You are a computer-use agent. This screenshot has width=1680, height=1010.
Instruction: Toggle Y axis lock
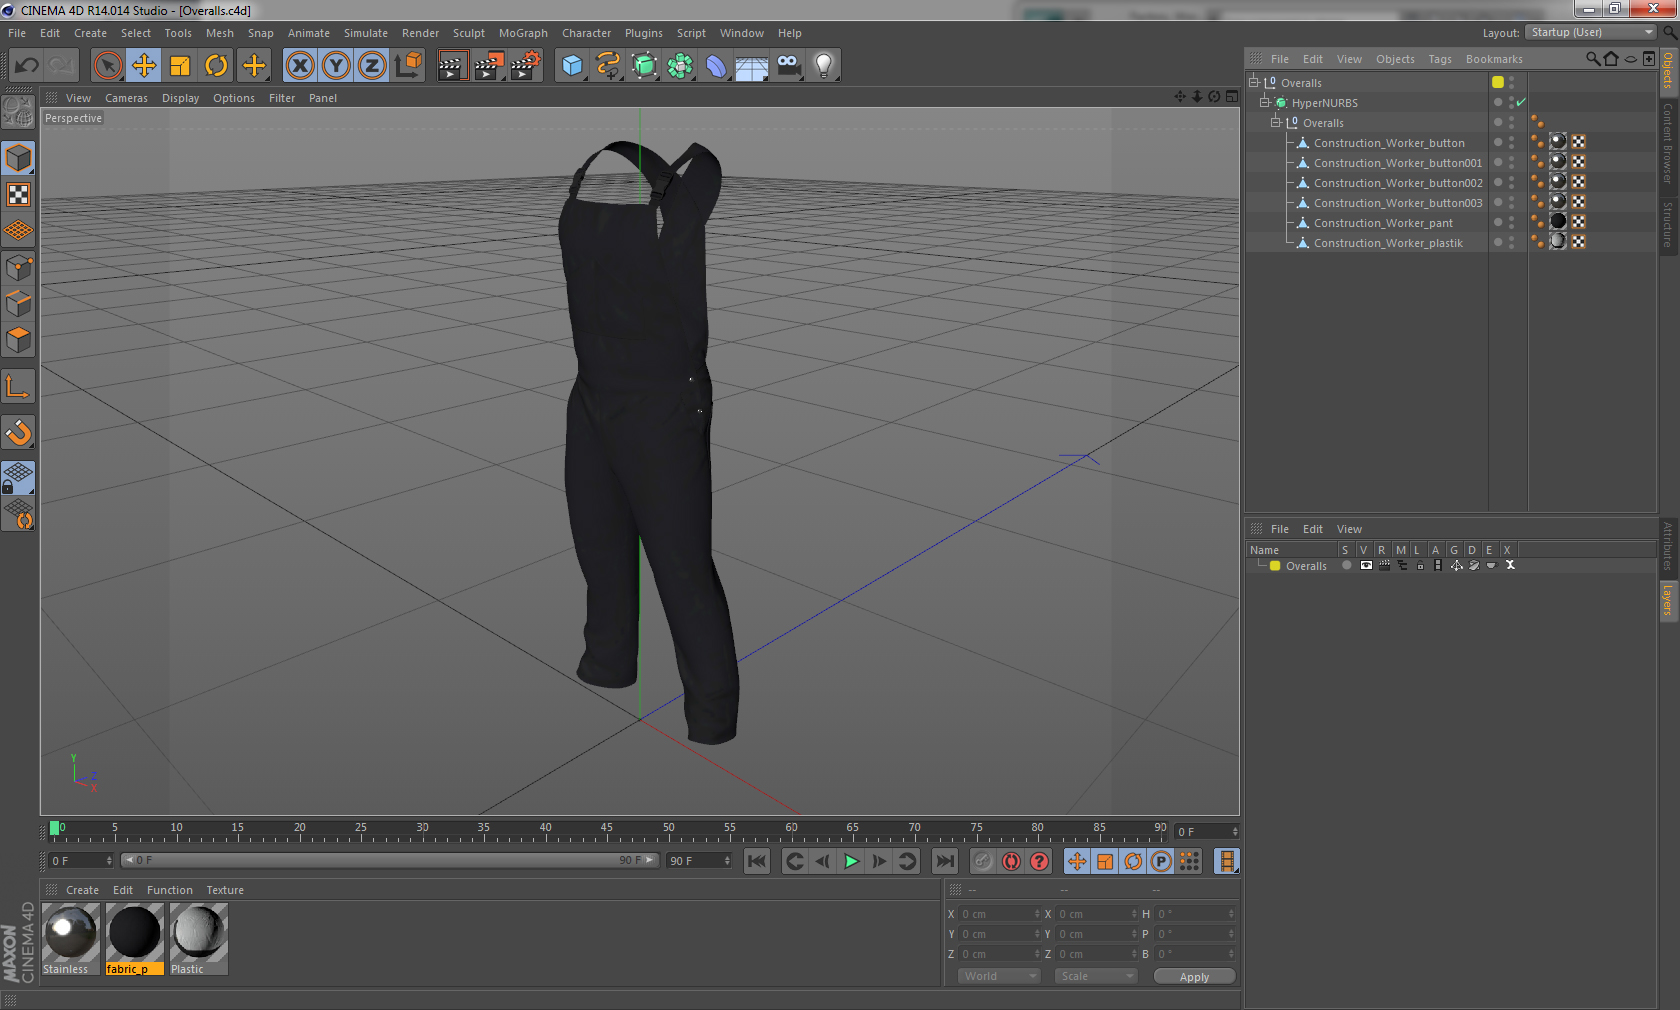pyautogui.click(x=336, y=66)
